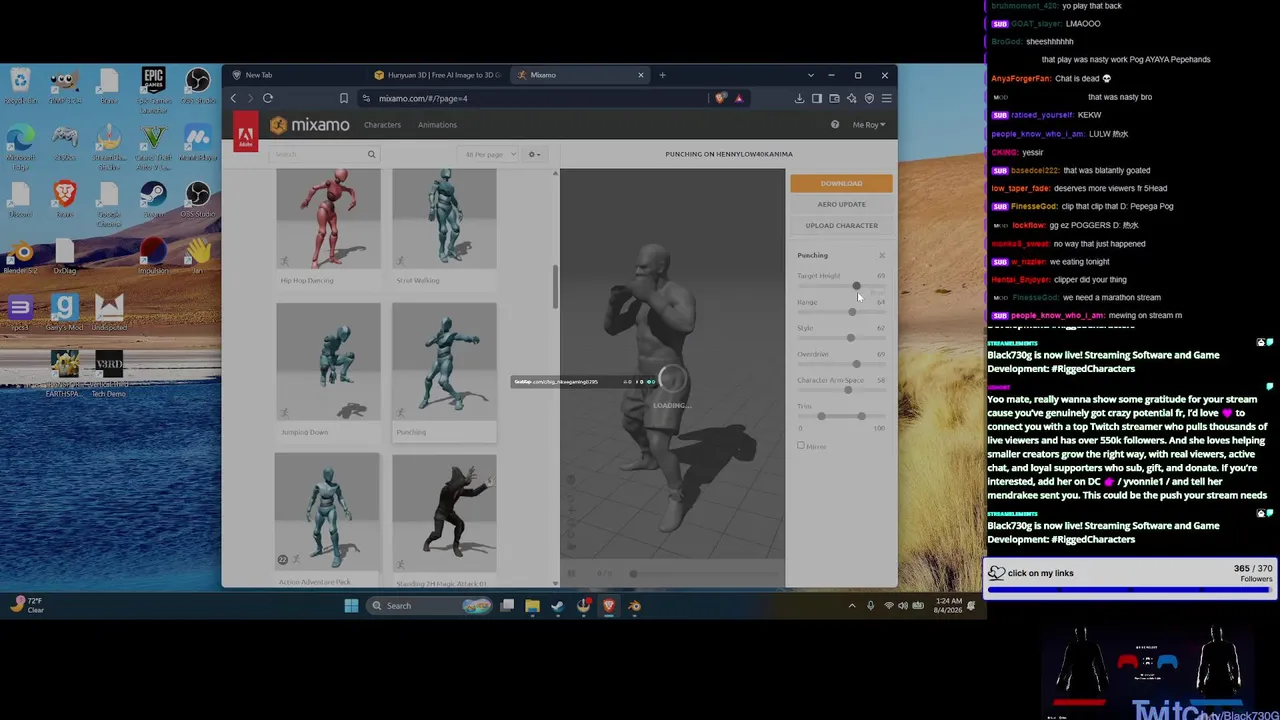Select the Jumping Down animation thumbnail
1280x720 pixels.
[x=328, y=362]
